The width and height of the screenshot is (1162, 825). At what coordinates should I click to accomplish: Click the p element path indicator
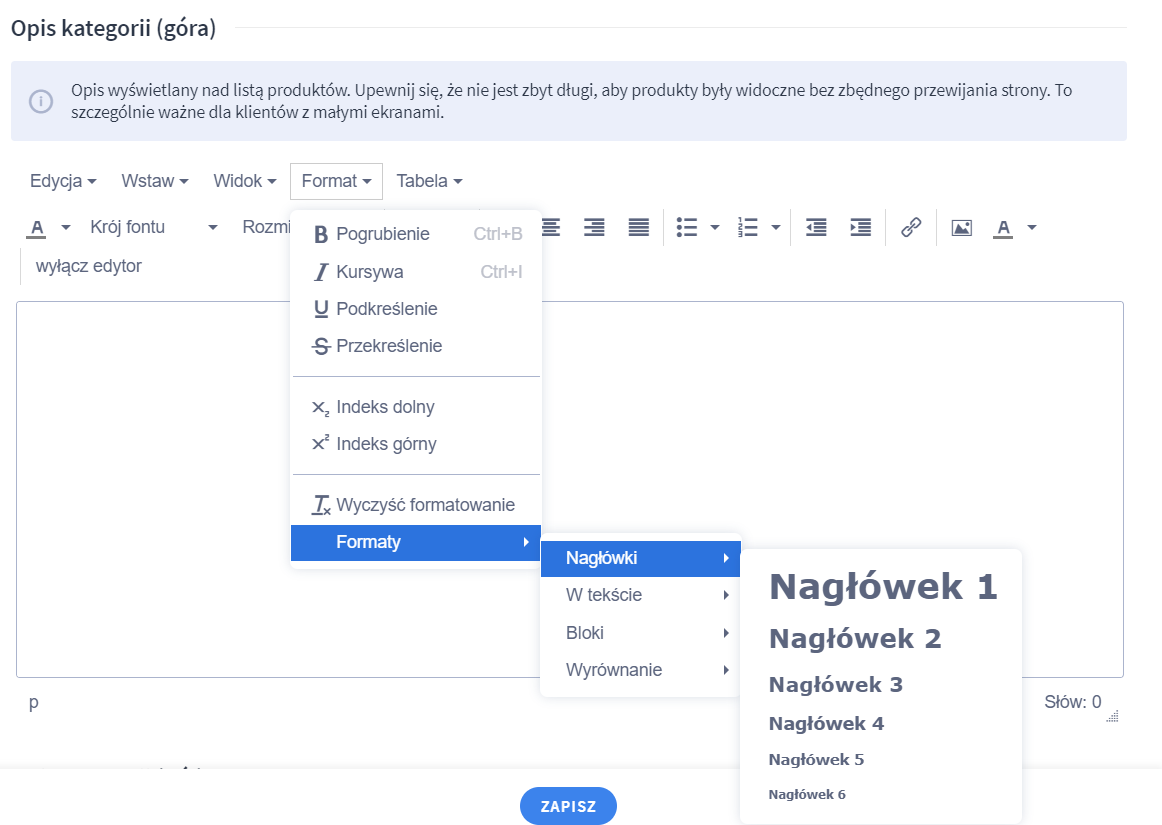click(34, 703)
